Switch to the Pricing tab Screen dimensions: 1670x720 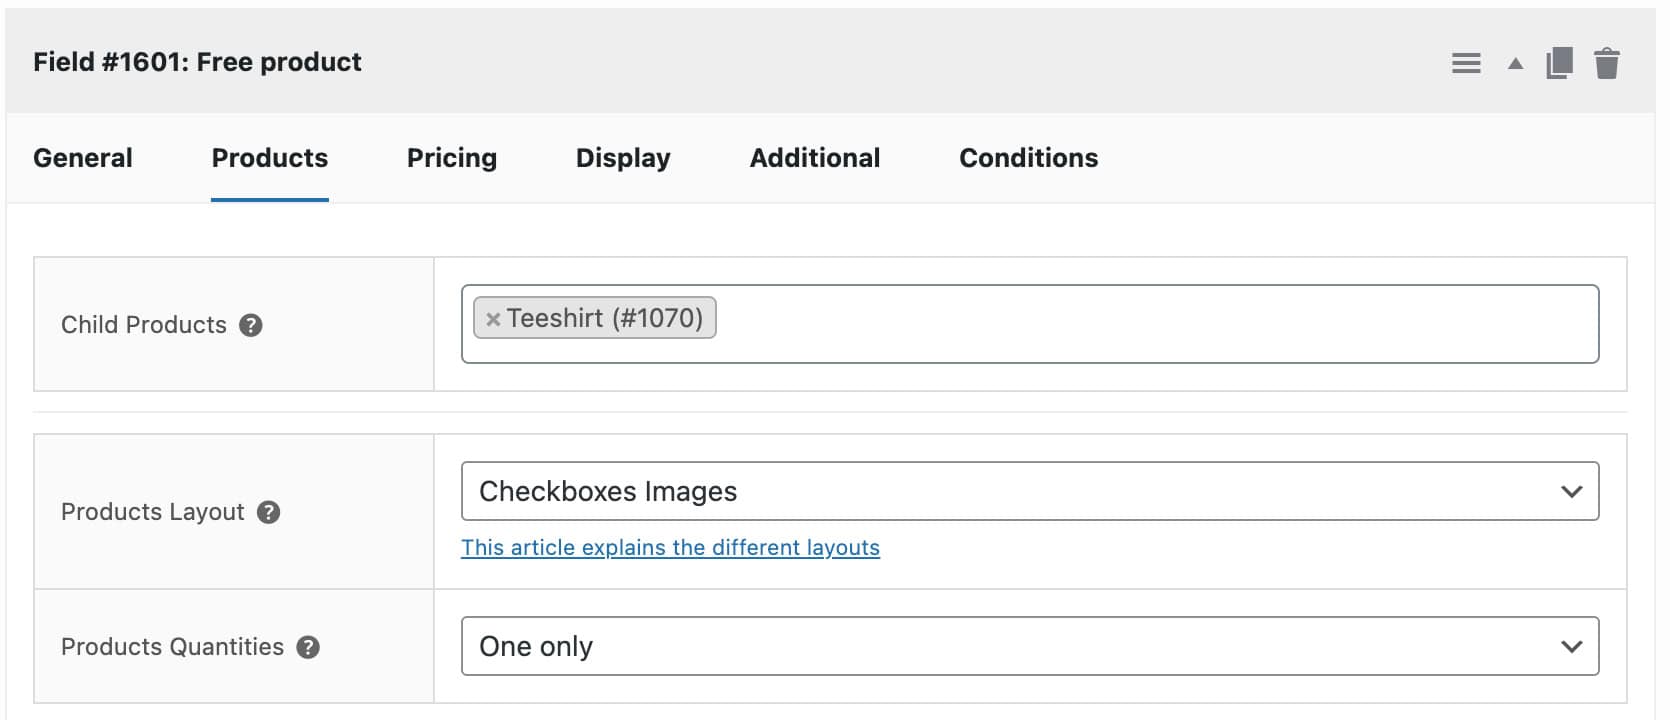click(x=451, y=157)
